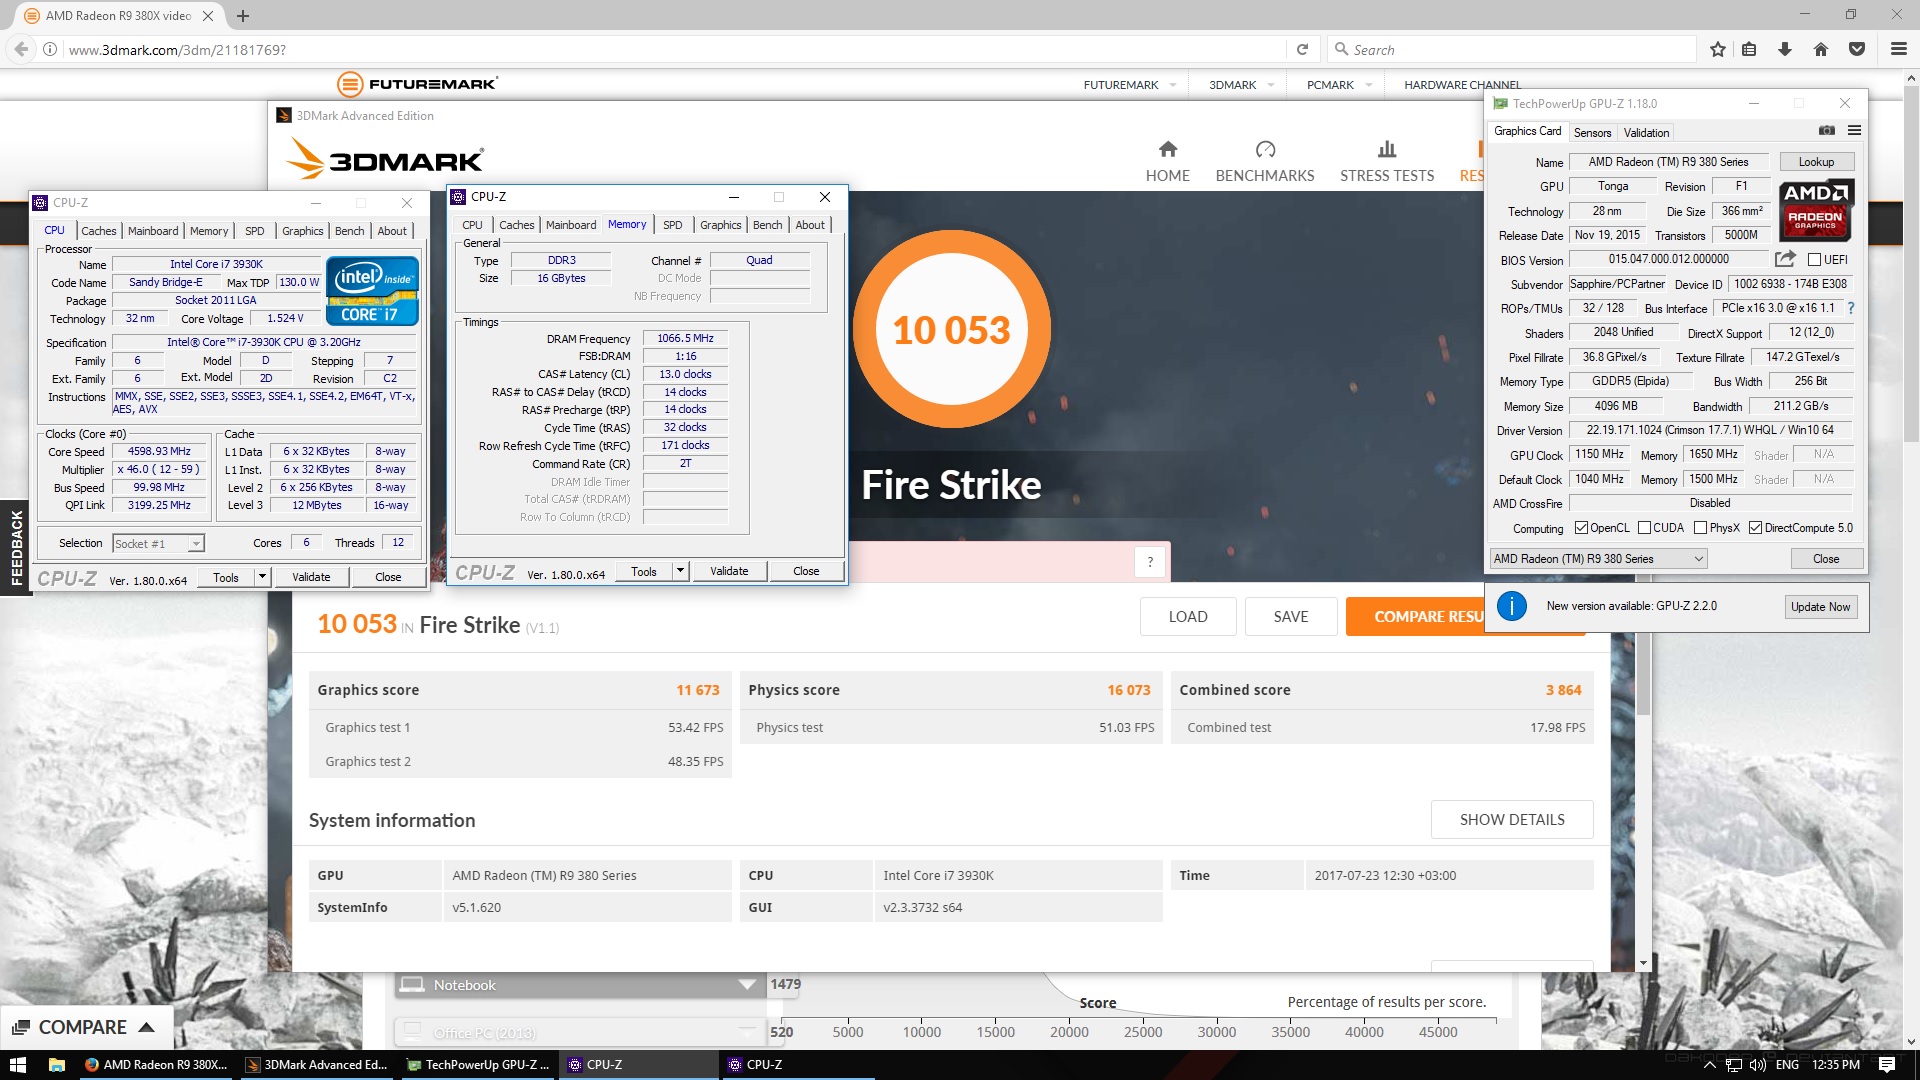Open Mainboard tab in left CPU-Z window

click(x=153, y=231)
